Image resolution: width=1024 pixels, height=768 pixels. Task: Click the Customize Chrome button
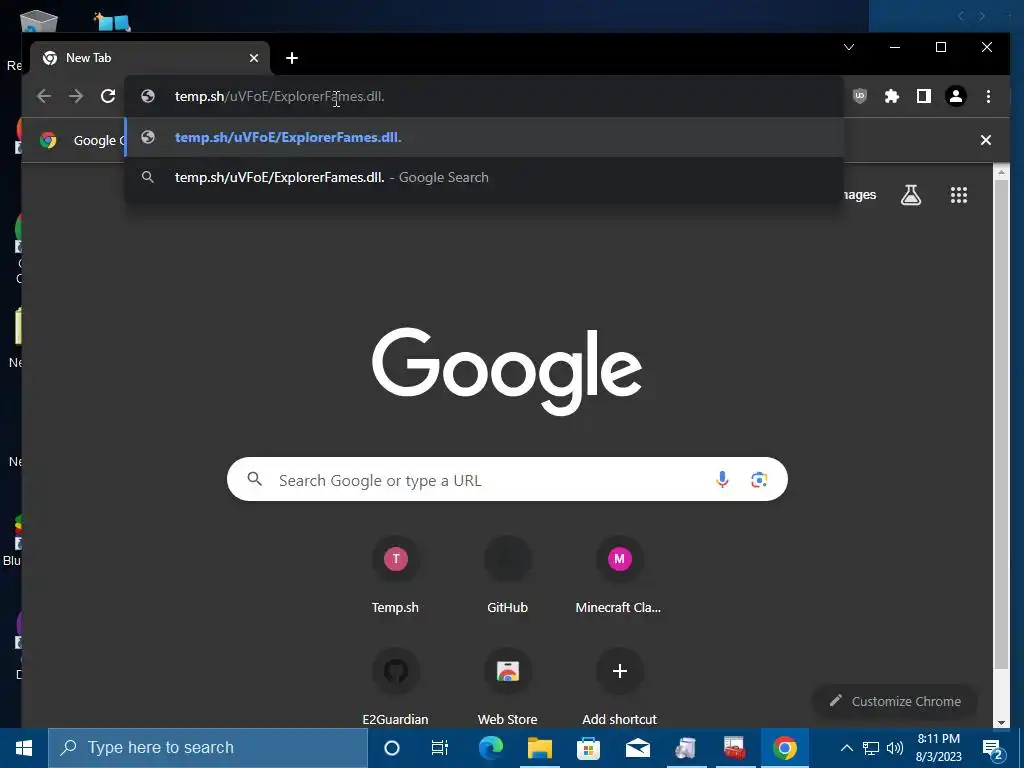click(895, 701)
